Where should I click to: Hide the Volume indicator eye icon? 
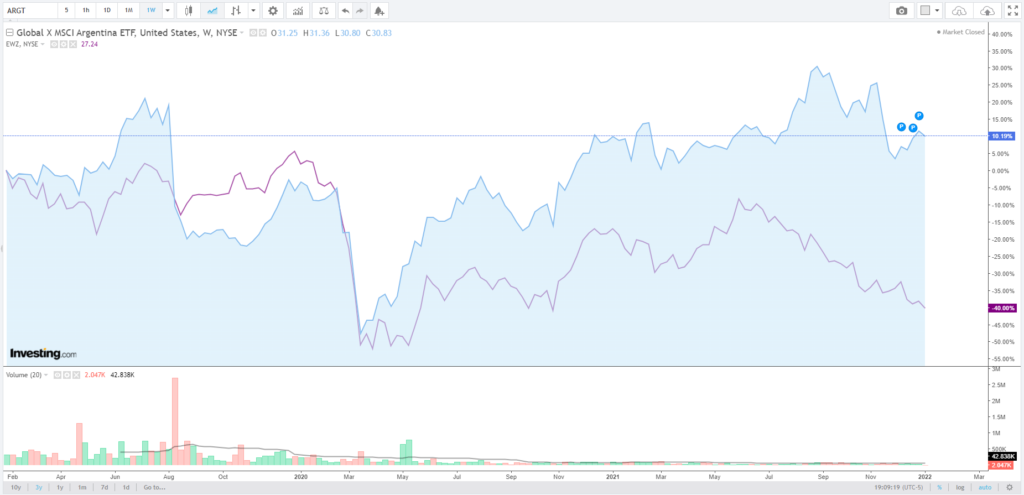point(57,375)
